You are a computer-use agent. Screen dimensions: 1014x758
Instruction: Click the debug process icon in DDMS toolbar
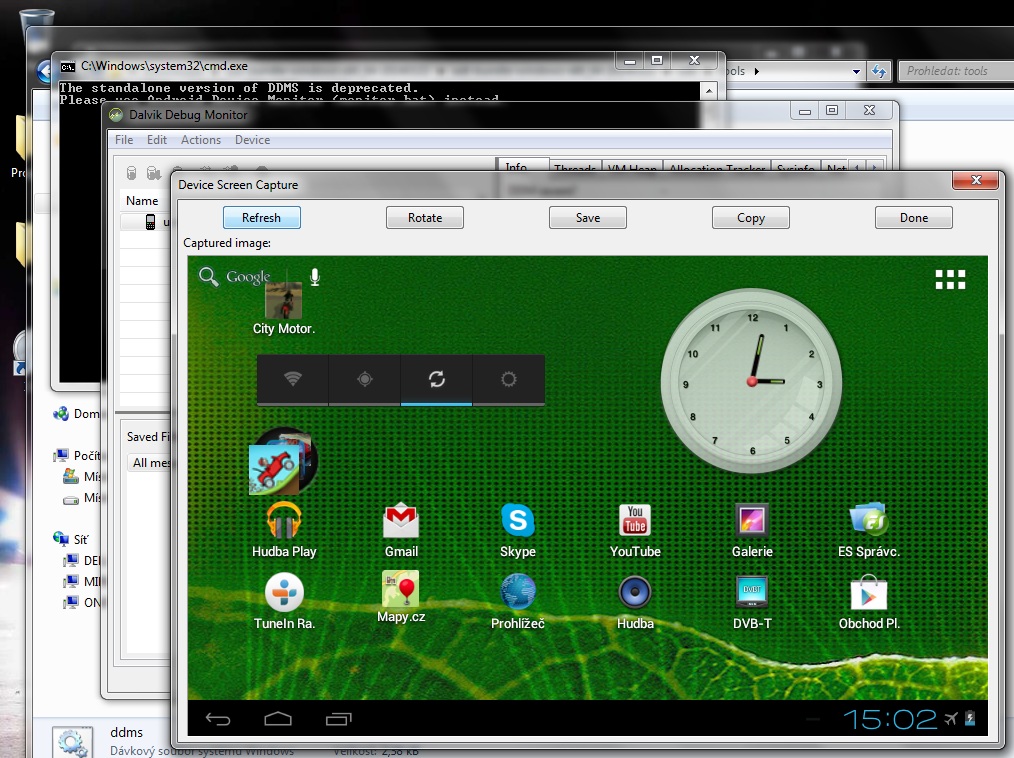tap(131, 173)
